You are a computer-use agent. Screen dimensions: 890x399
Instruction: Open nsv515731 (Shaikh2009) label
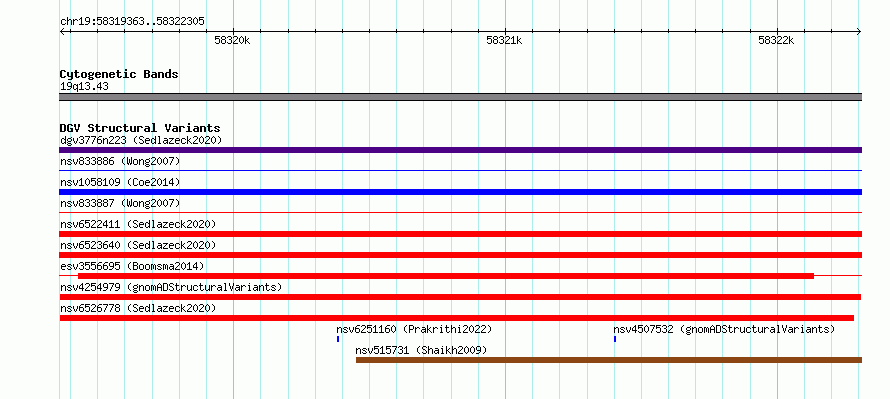[421, 350]
